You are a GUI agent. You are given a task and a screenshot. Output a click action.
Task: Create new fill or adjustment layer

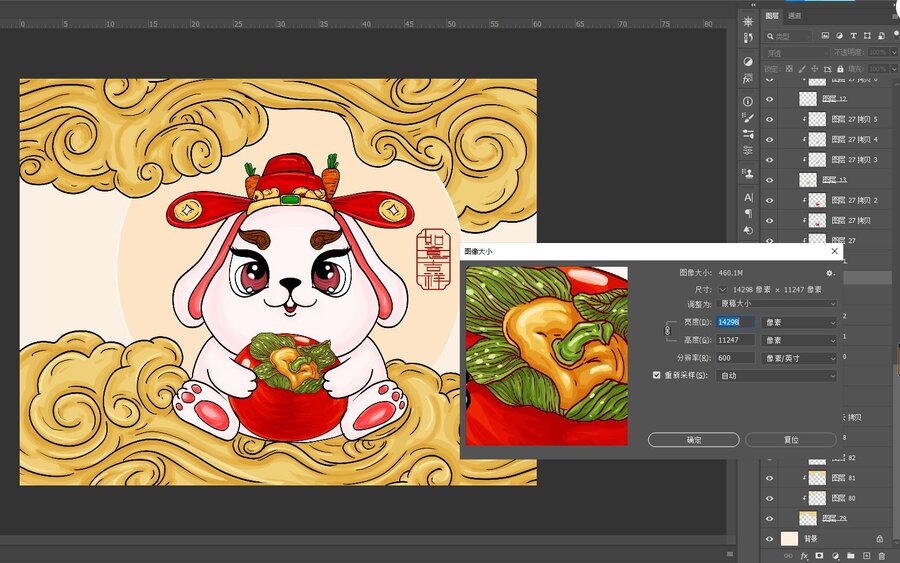835,556
